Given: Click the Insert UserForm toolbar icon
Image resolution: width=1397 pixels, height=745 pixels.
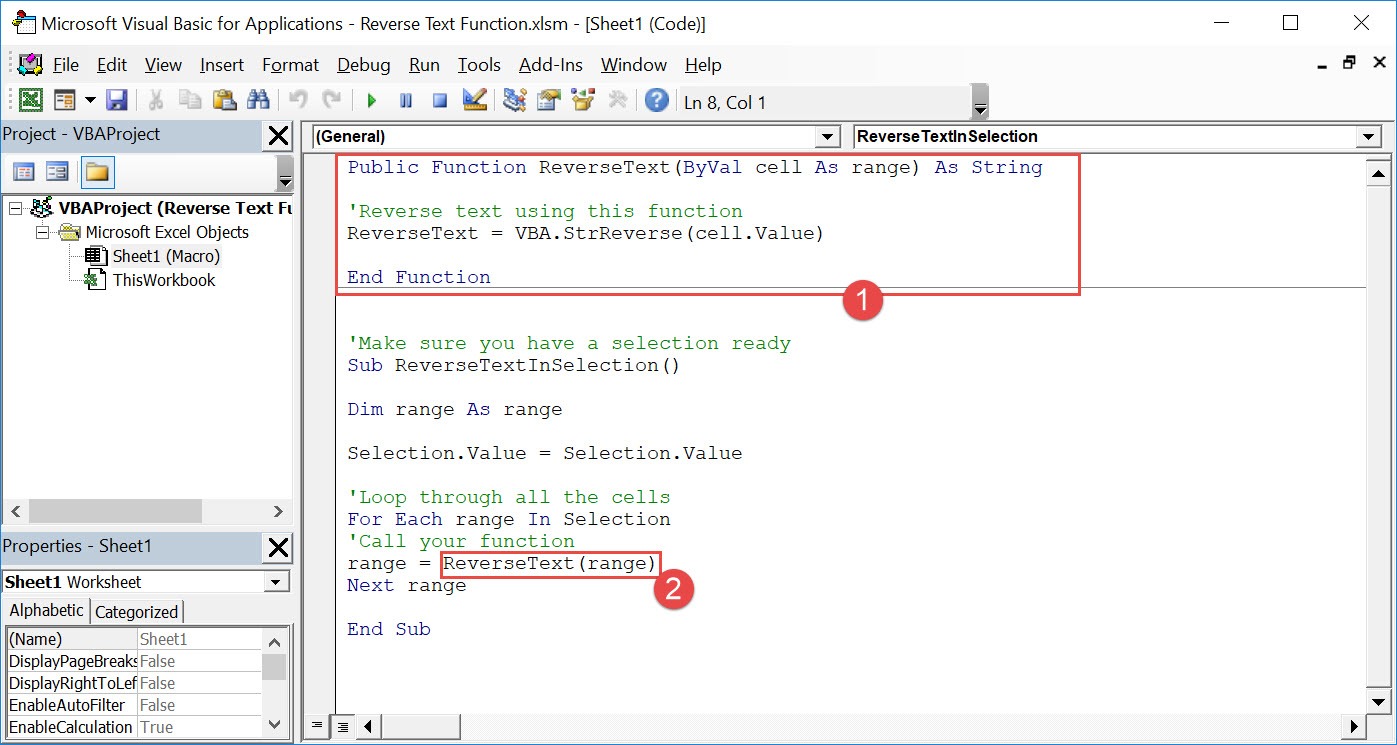Looking at the screenshot, I should (65, 100).
